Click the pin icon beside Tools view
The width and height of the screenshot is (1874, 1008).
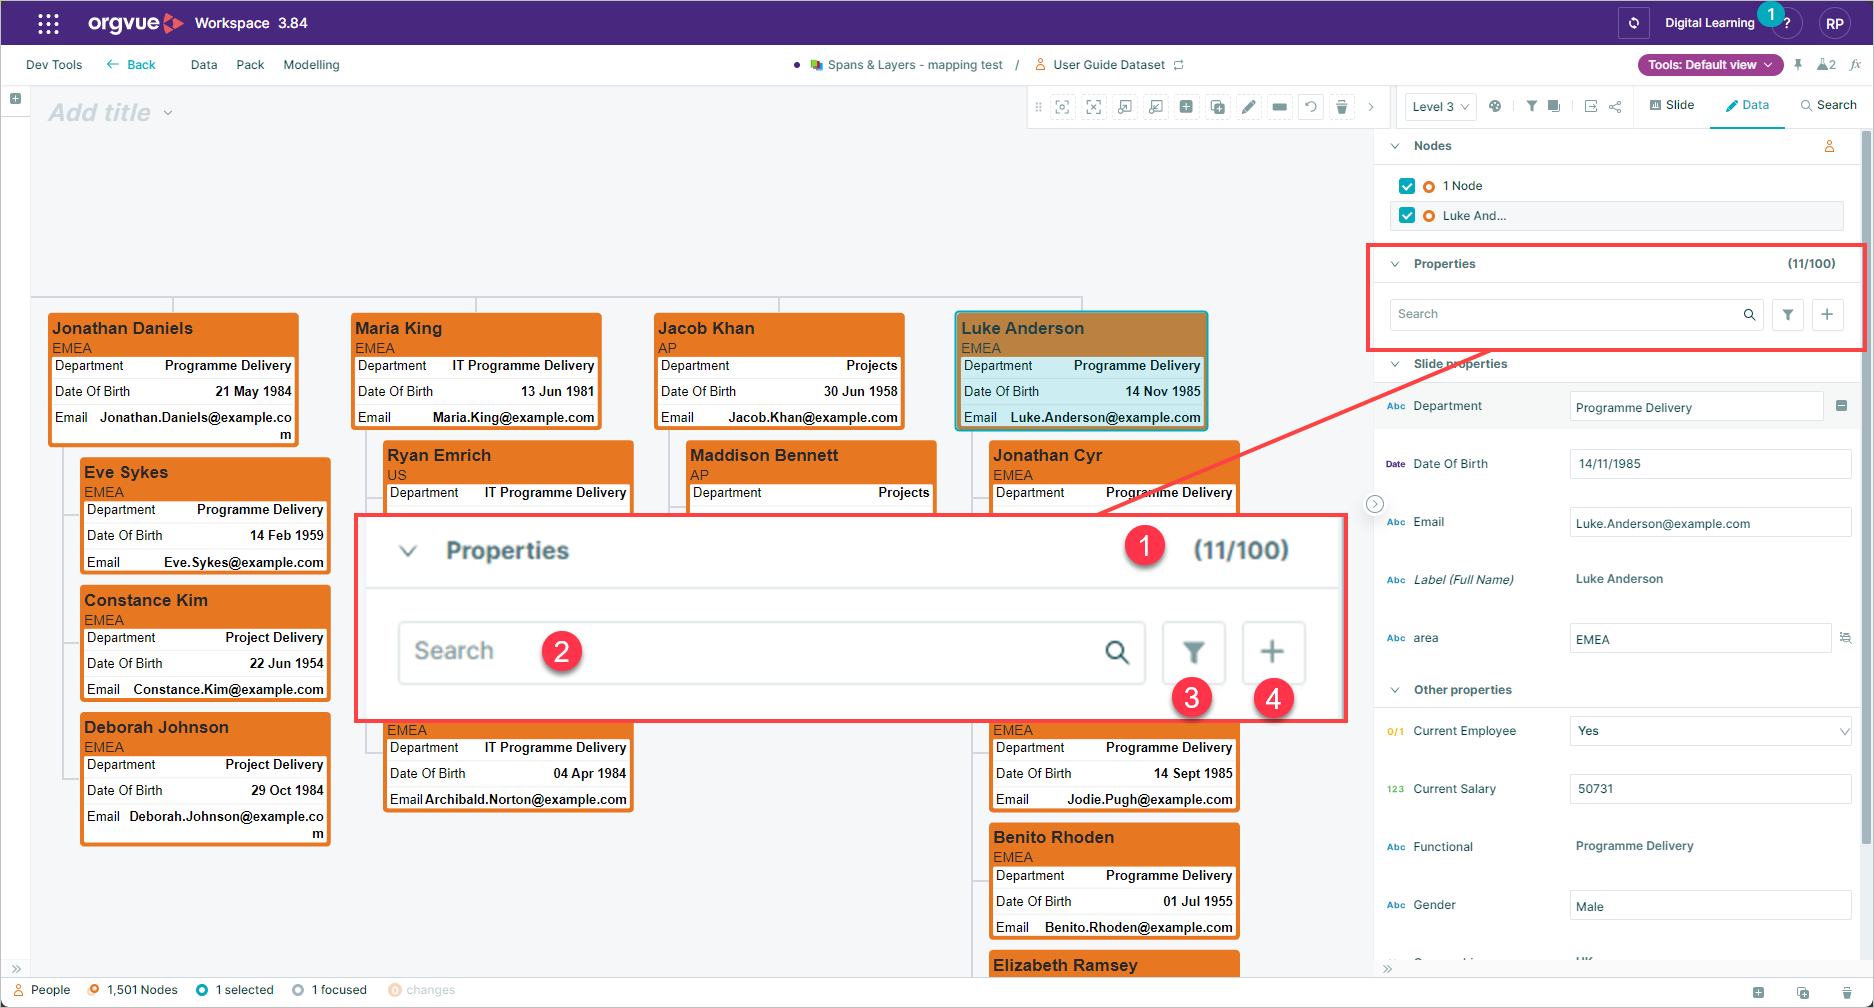(x=1798, y=65)
